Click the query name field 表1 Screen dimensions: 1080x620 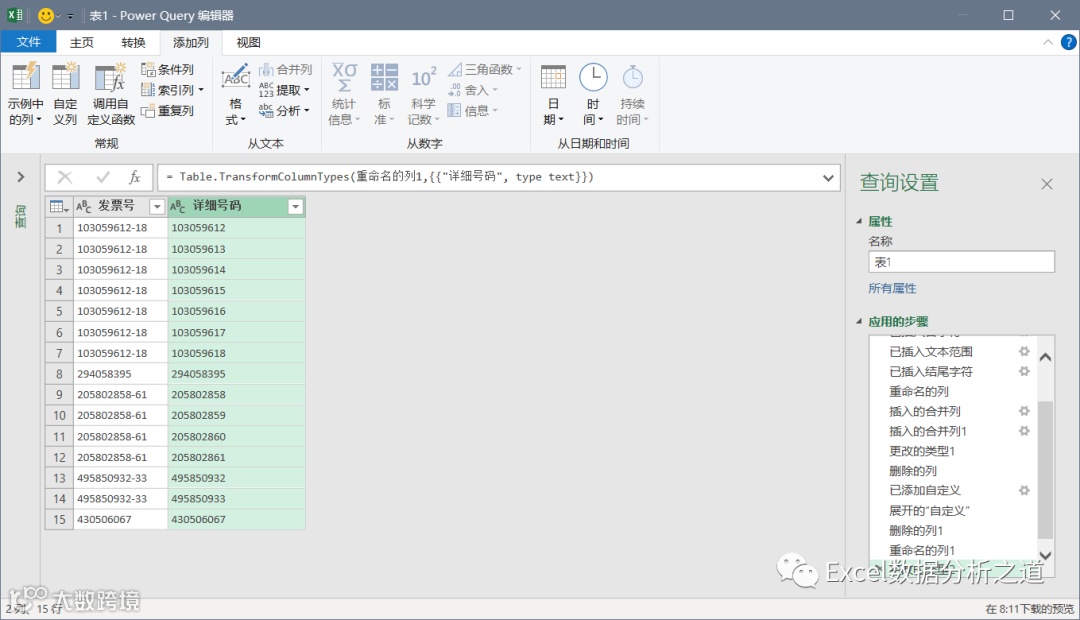961,262
